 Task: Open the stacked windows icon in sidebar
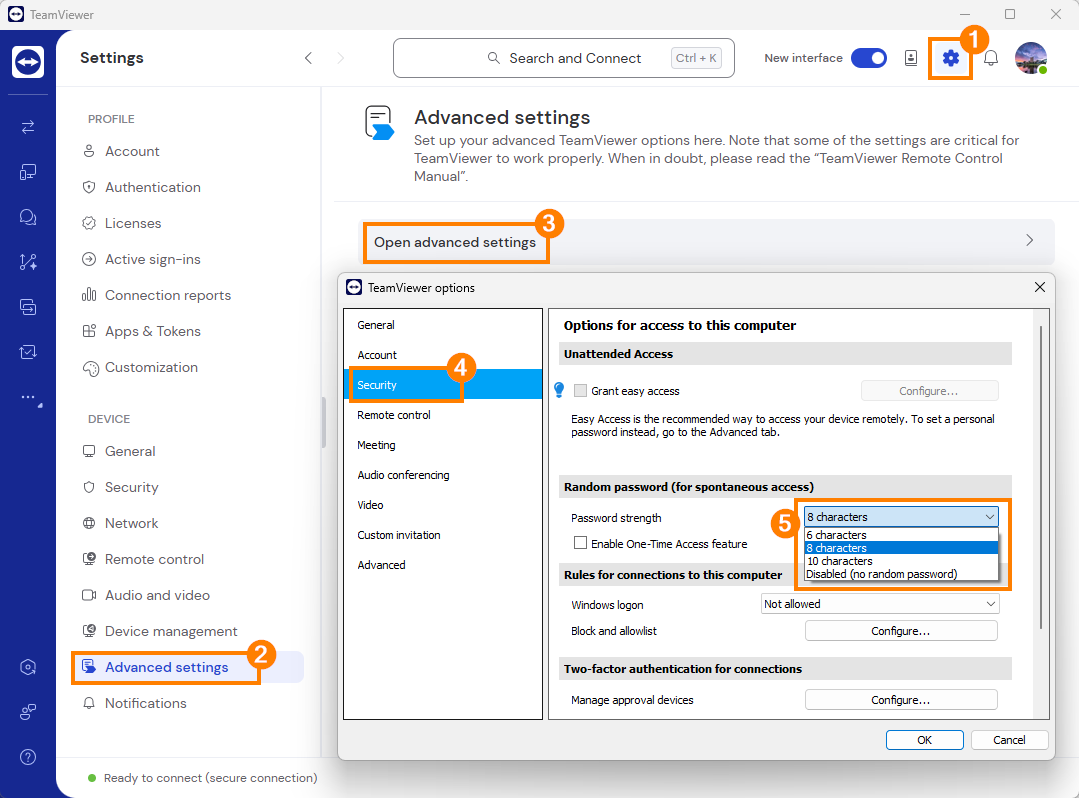pyautogui.click(x=28, y=307)
